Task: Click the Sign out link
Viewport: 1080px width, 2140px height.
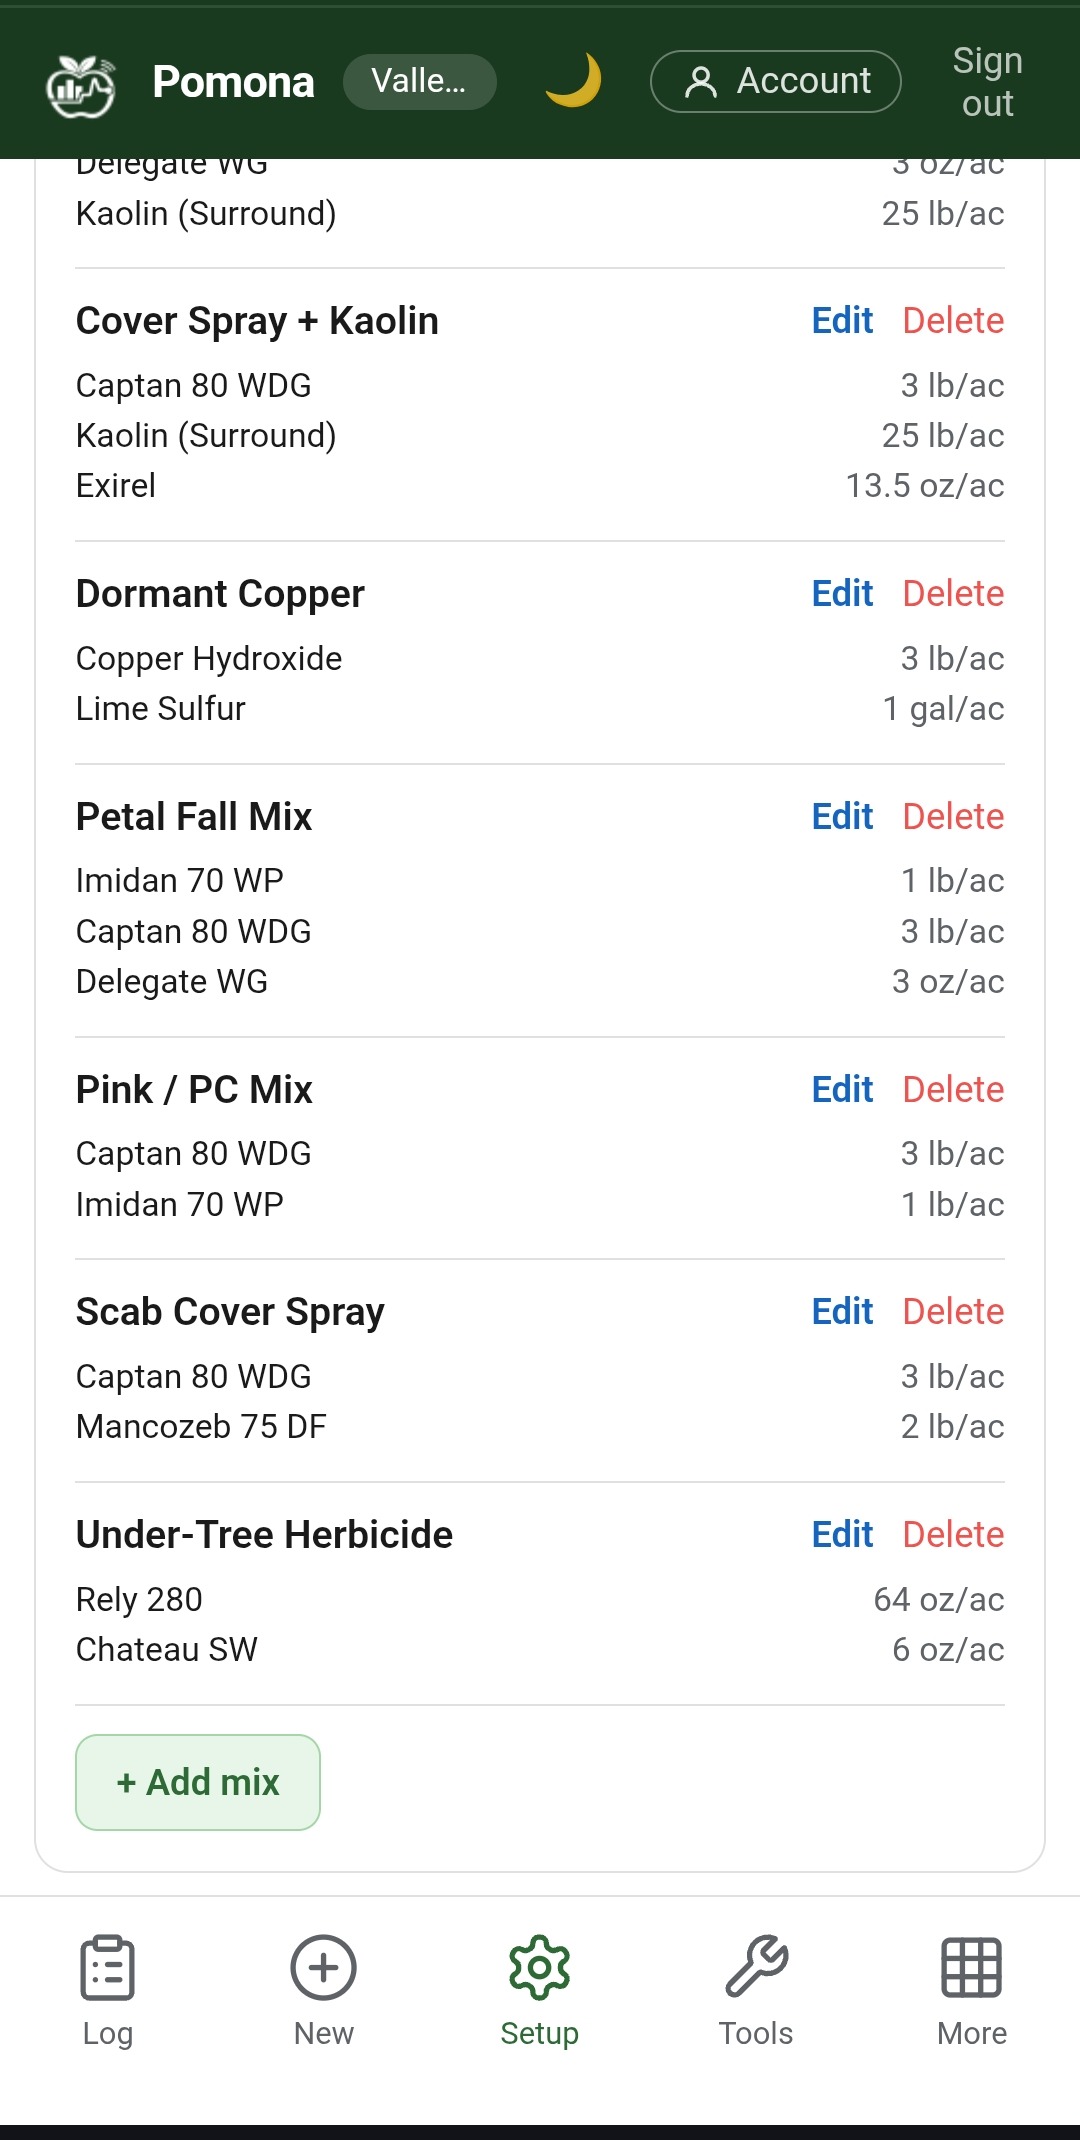Action: [x=987, y=82]
